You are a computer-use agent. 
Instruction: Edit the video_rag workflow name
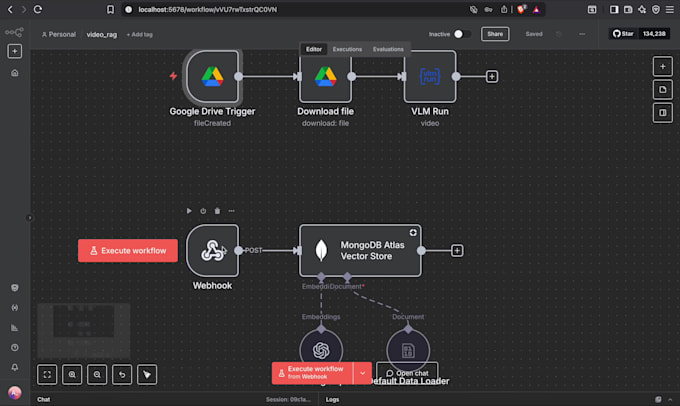(101, 34)
